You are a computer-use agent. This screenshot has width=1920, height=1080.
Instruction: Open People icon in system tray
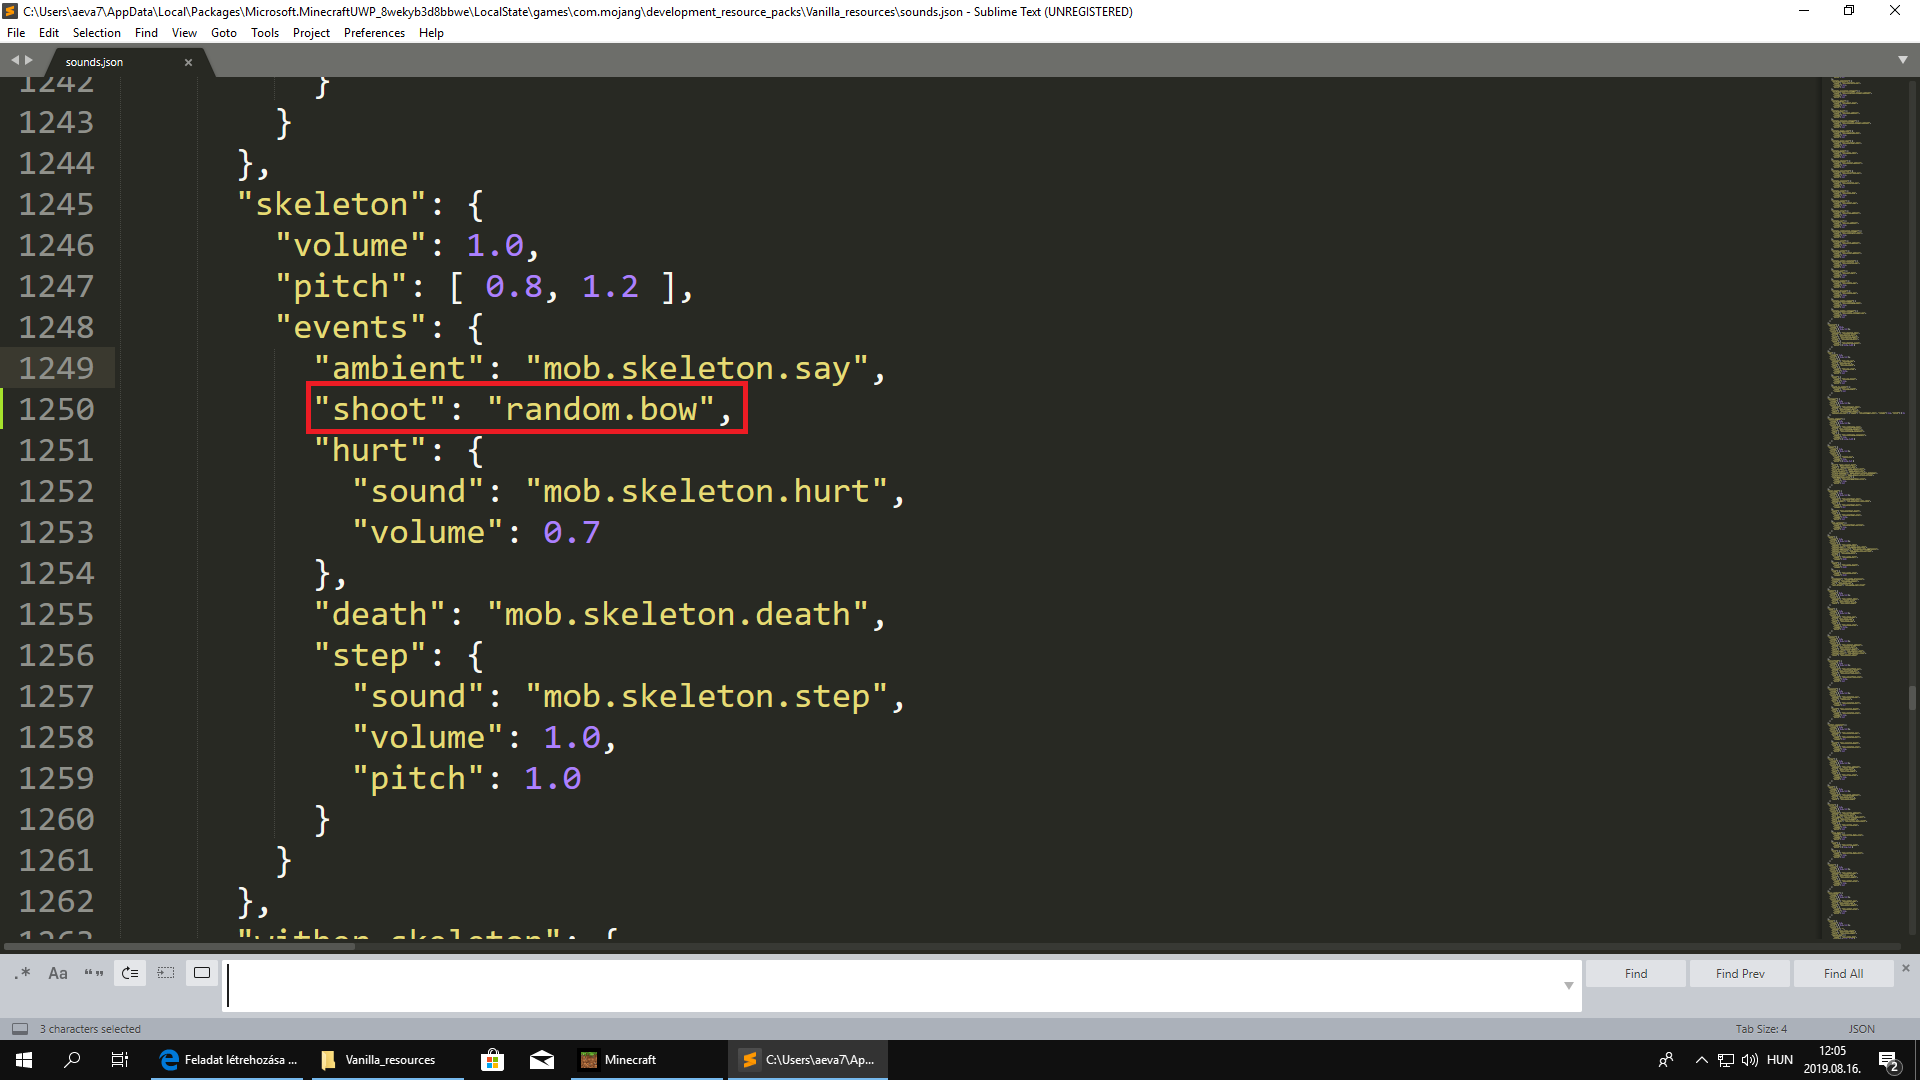coord(1666,1060)
